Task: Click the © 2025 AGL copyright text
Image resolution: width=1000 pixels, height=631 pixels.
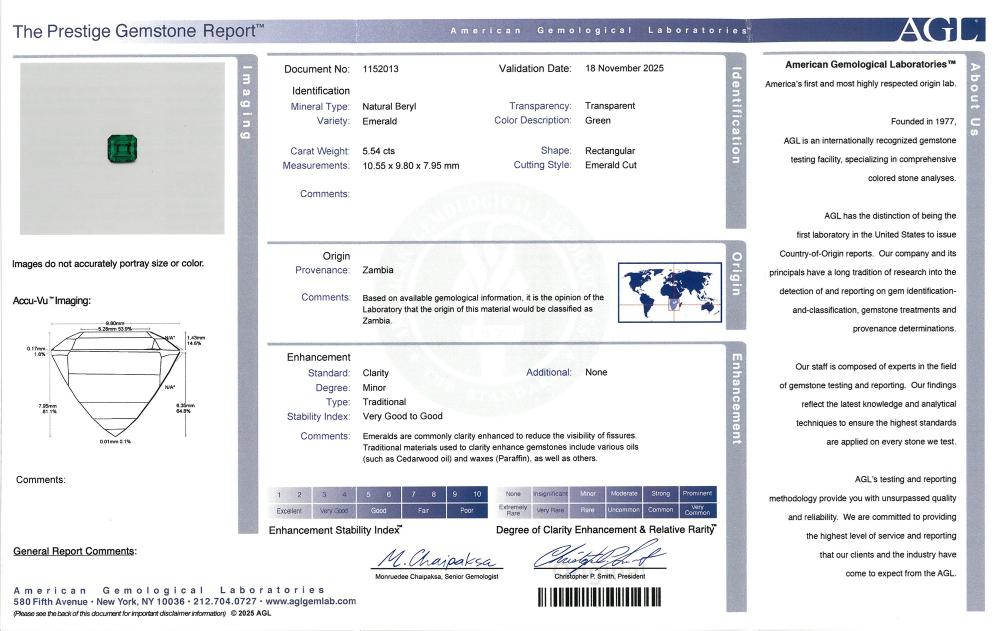Action: pyautogui.click(x=251, y=614)
